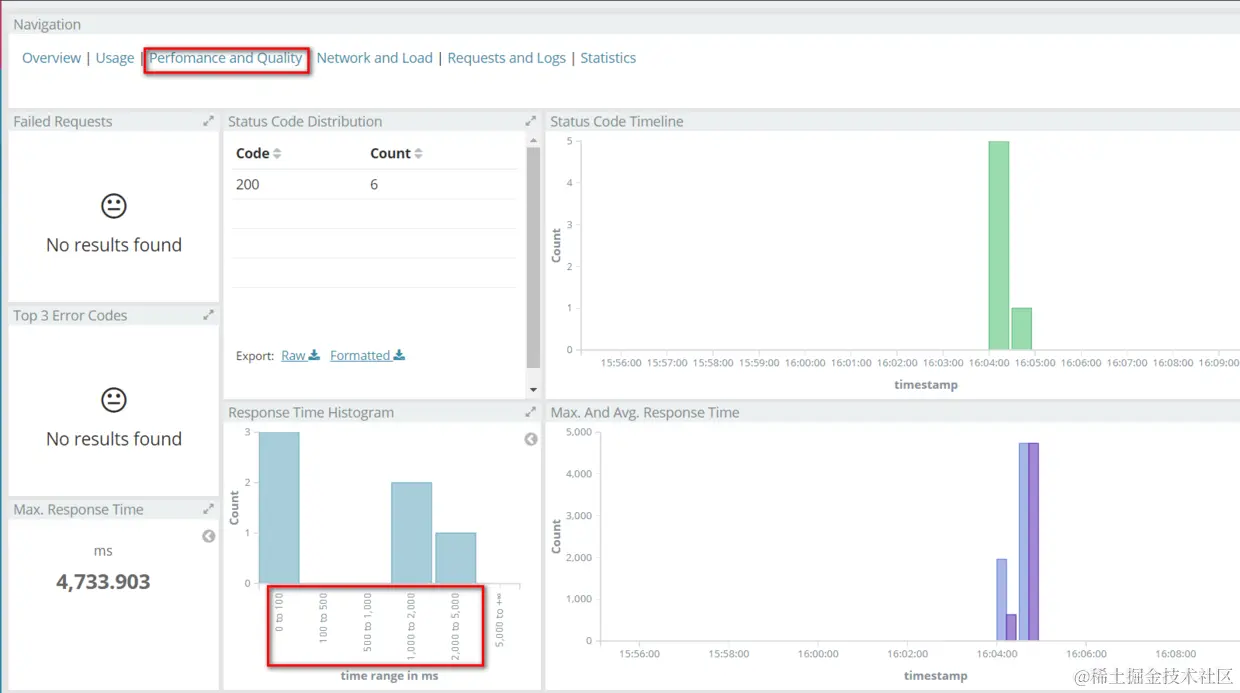The height and width of the screenshot is (693, 1240).
Task: Open the Requests and Logs link
Action: [506, 57]
